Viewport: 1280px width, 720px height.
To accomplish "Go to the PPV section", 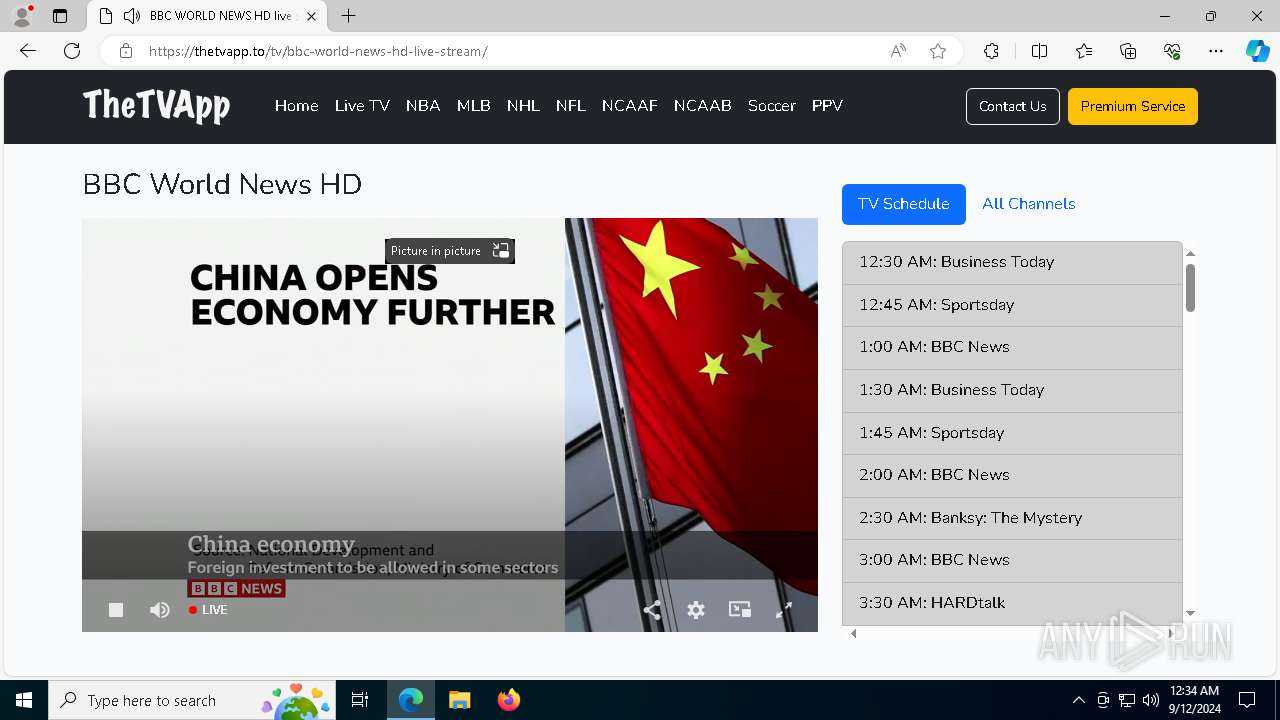I will [x=827, y=106].
